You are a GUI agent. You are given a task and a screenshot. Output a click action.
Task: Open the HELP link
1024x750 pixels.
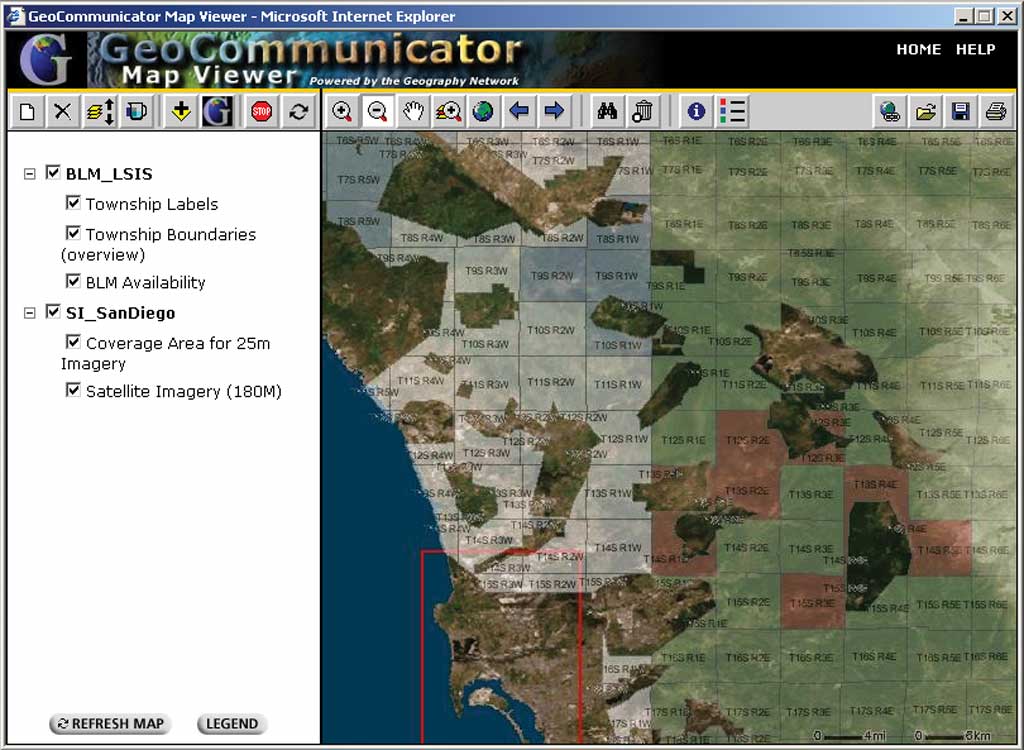pyautogui.click(x=976, y=50)
